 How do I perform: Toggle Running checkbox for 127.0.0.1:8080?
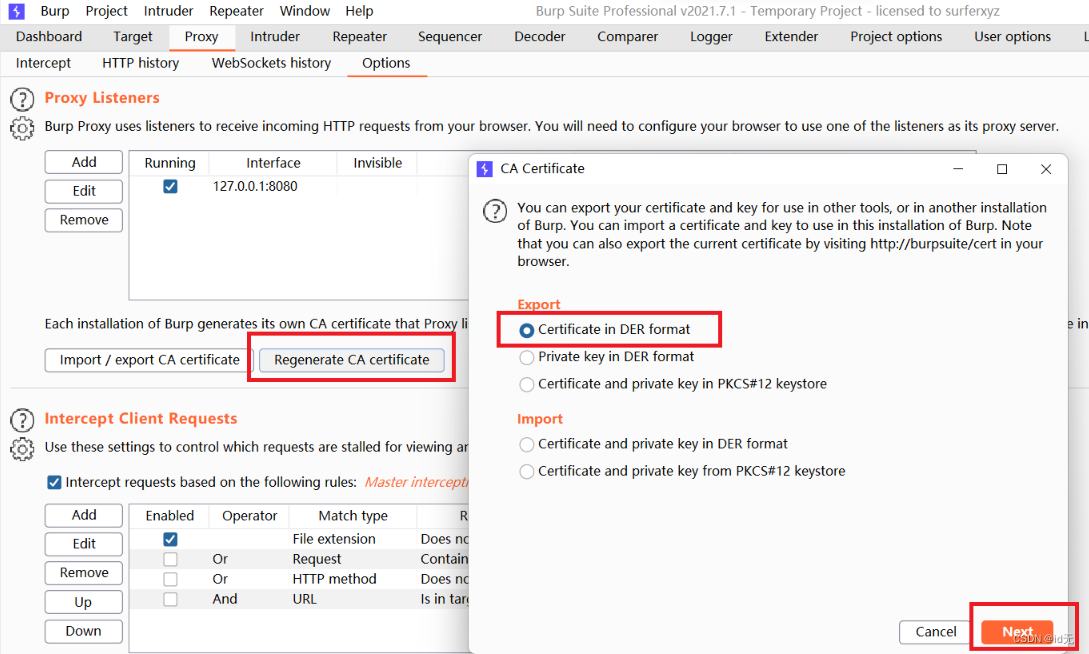coord(170,187)
